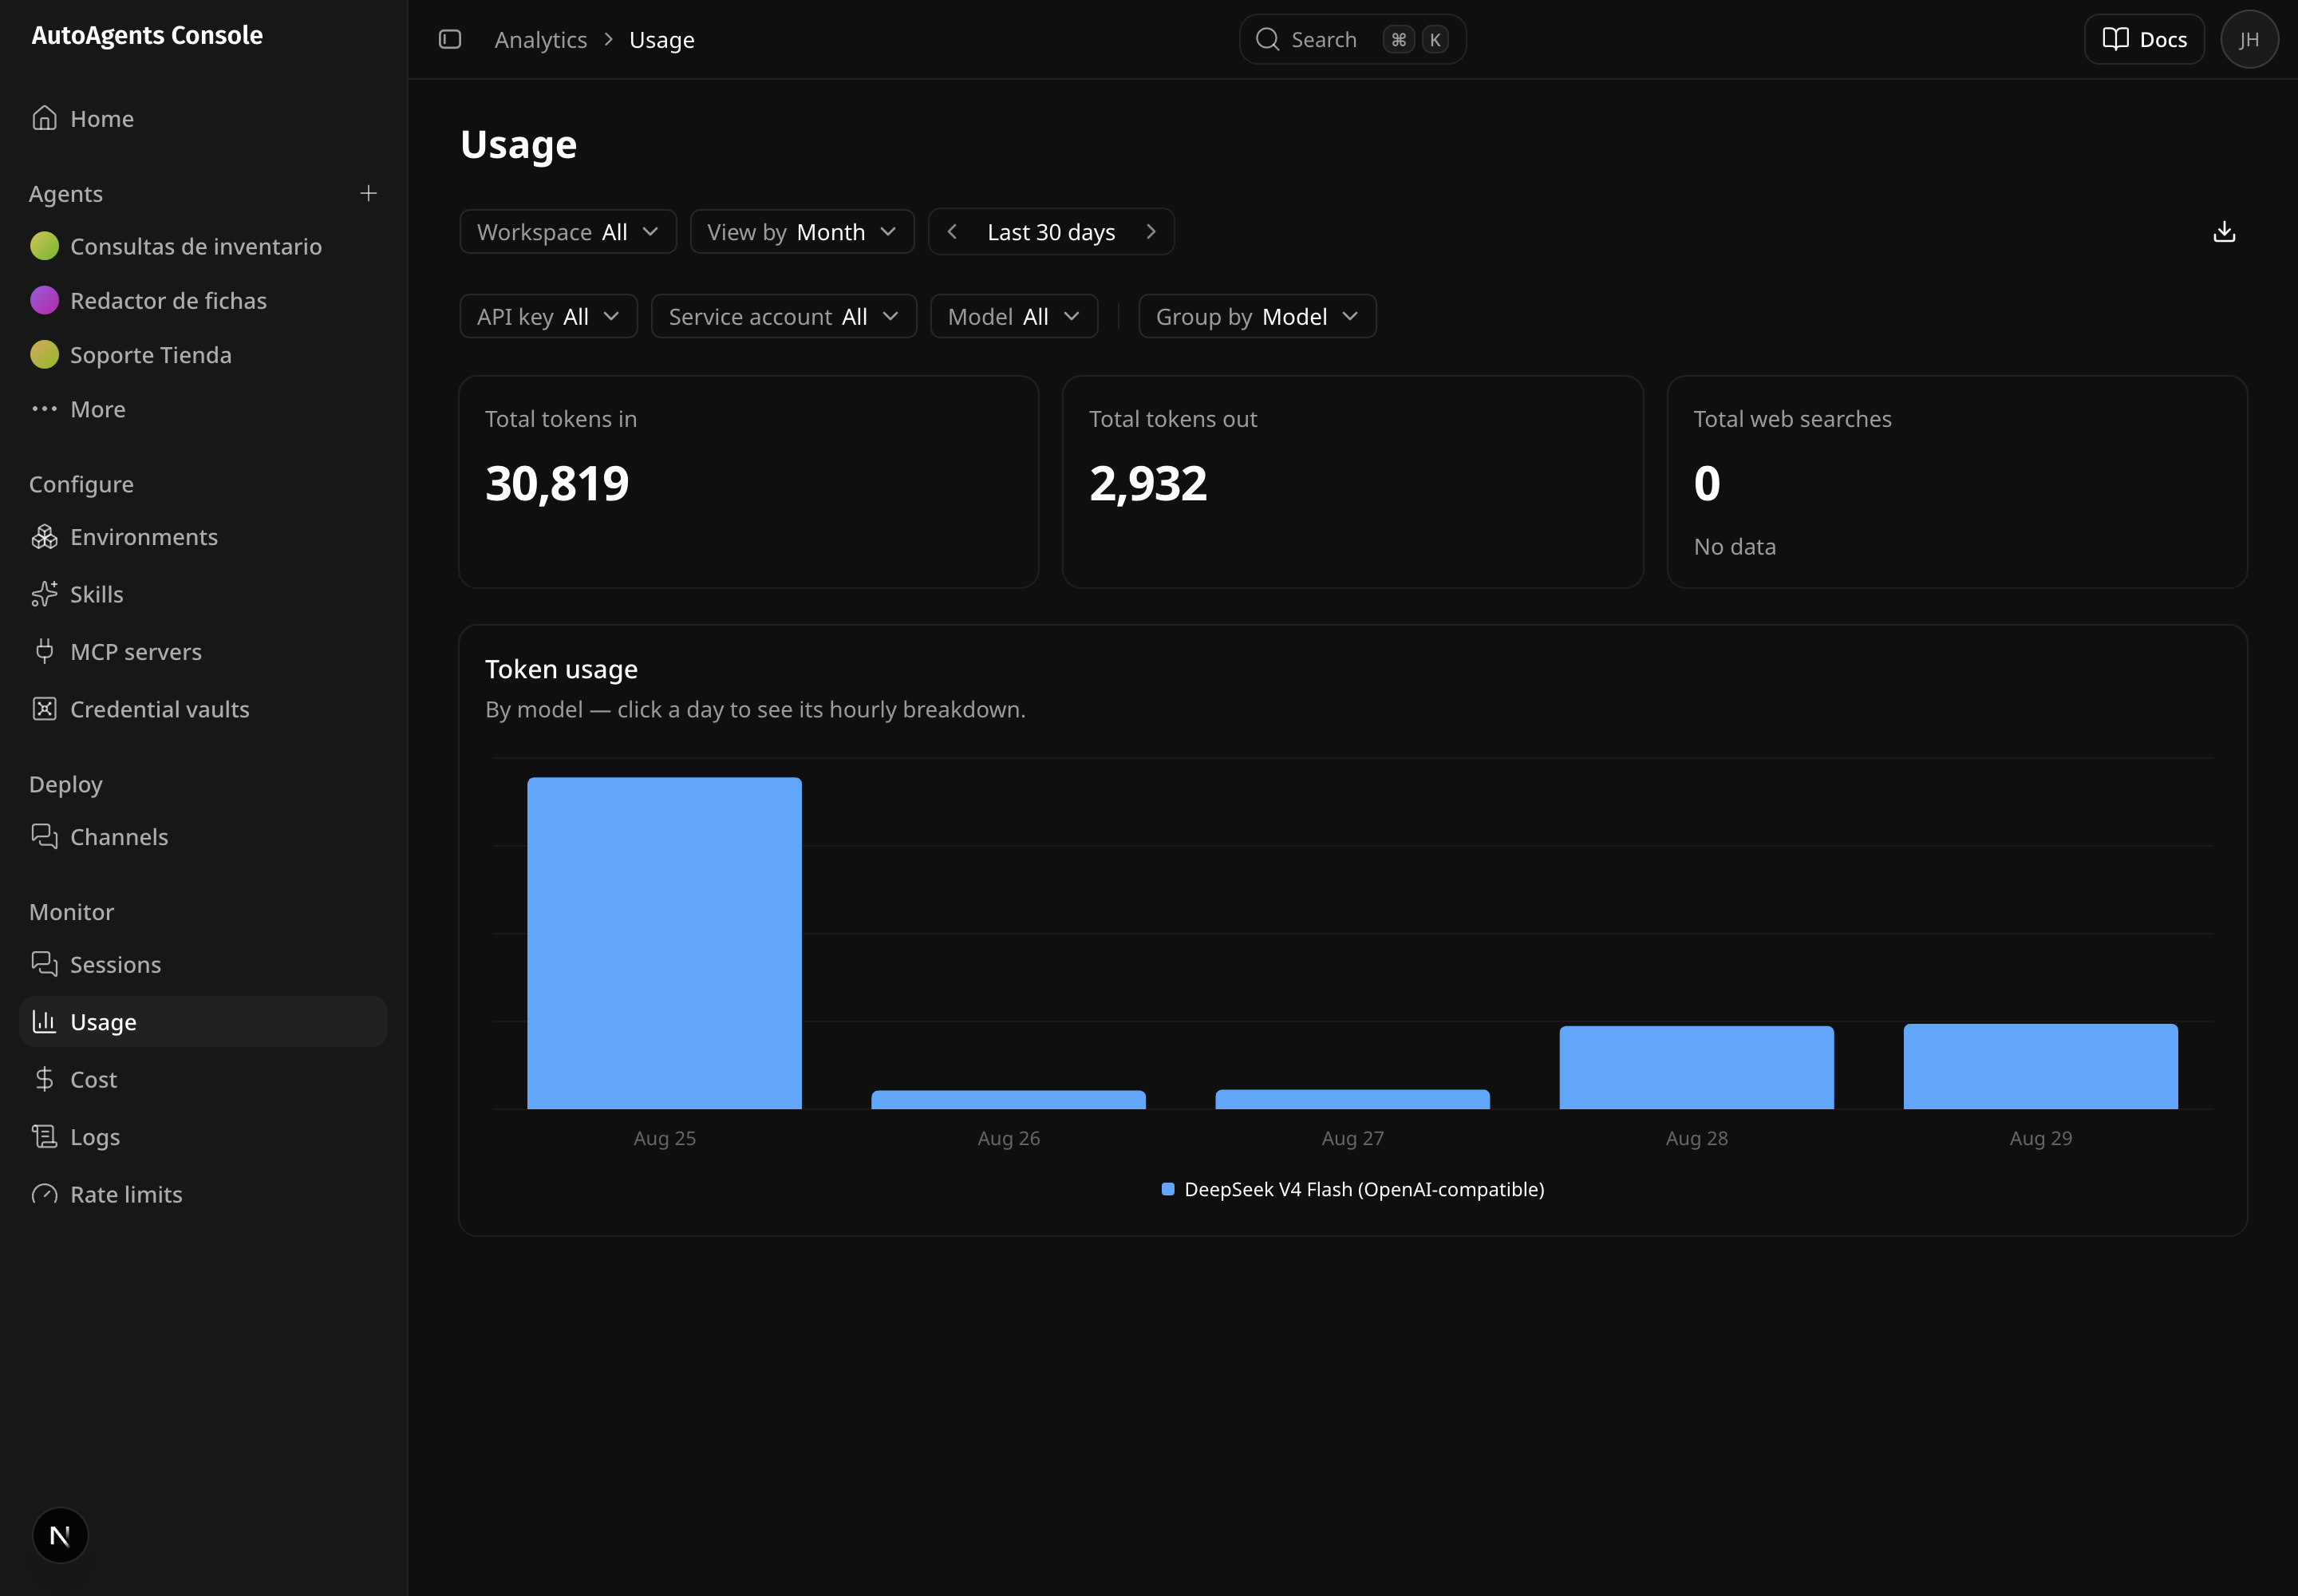Click the Total web searches card
2298x1596 pixels.
click(1957, 482)
